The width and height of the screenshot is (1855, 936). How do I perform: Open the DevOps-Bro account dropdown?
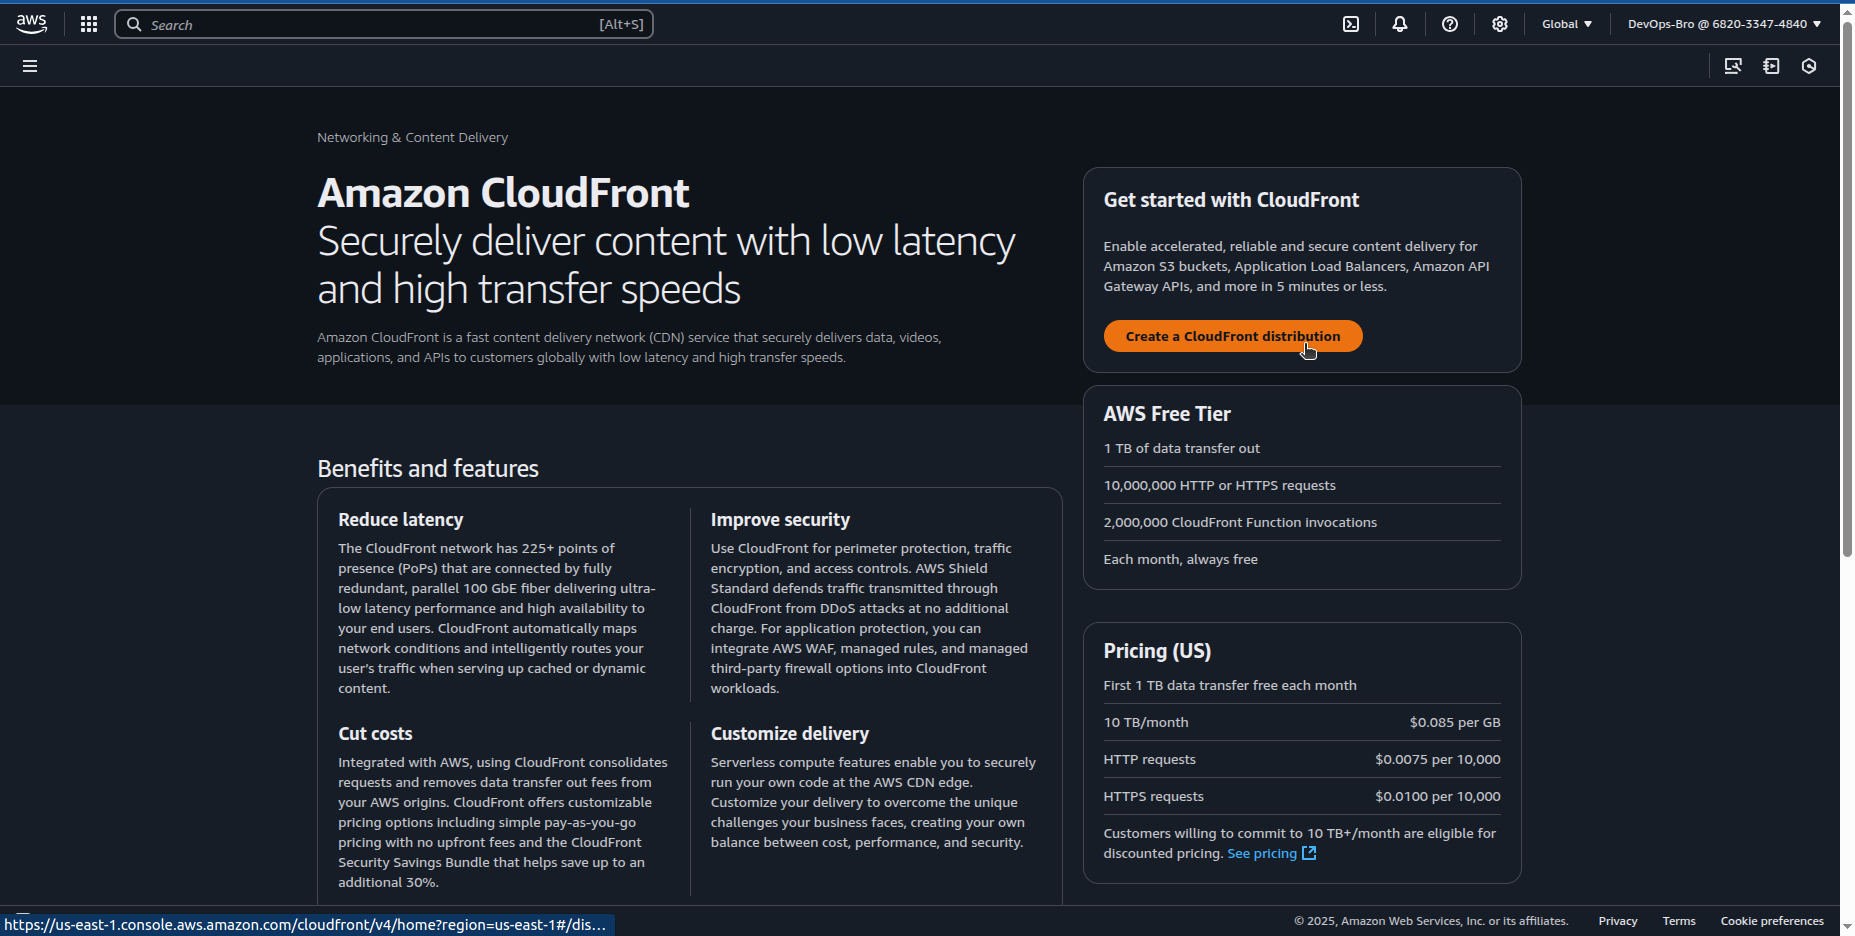1724,24
